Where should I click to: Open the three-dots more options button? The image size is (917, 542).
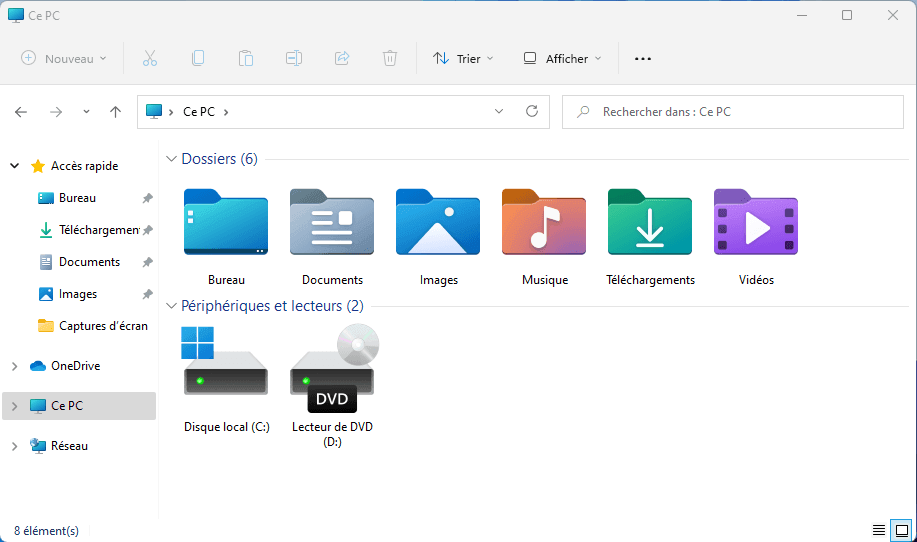click(643, 58)
